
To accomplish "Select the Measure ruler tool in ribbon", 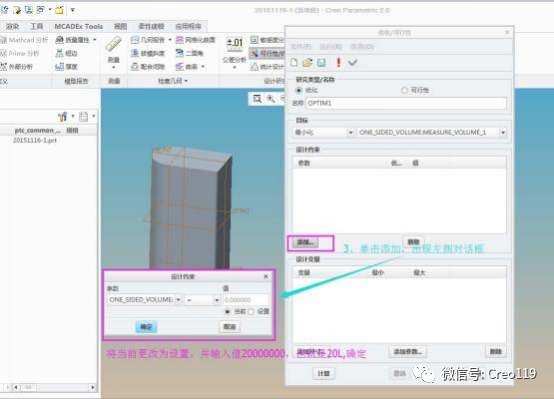I will click(x=114, y=52).
